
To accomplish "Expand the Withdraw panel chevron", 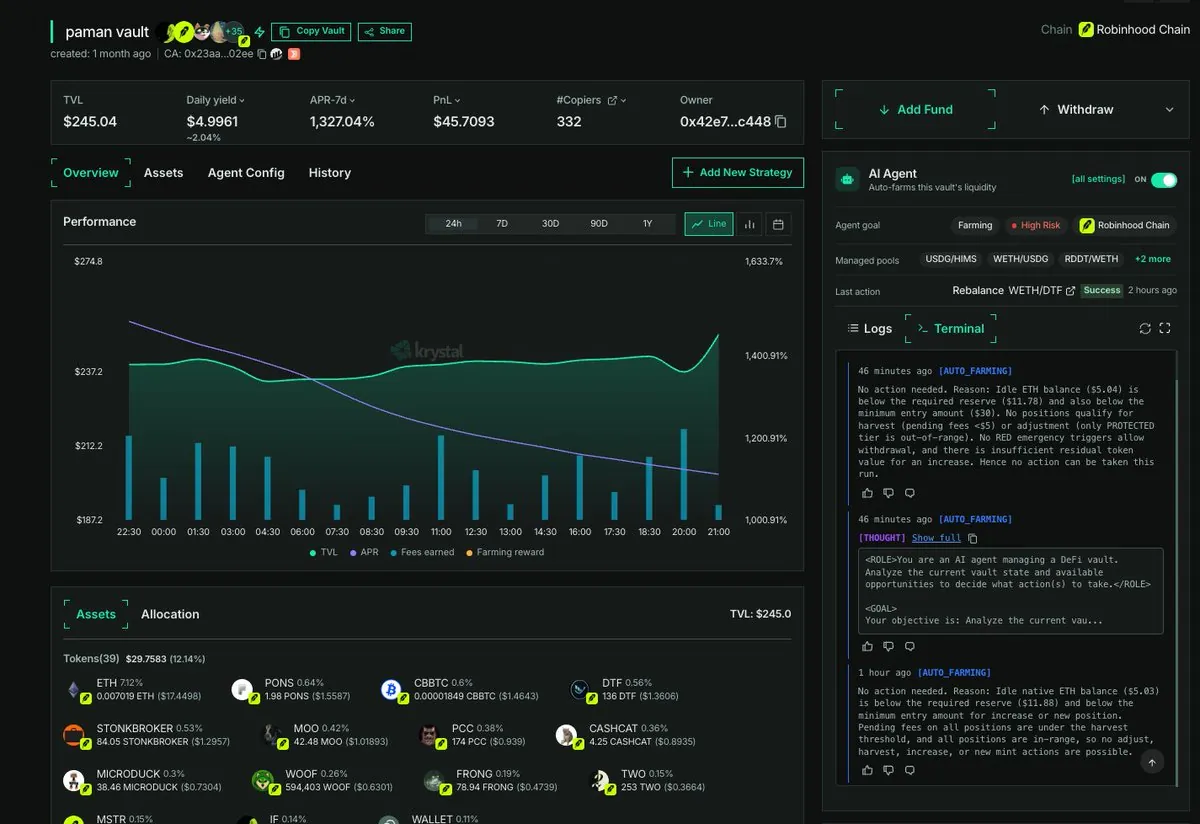I will [1169, 110].
